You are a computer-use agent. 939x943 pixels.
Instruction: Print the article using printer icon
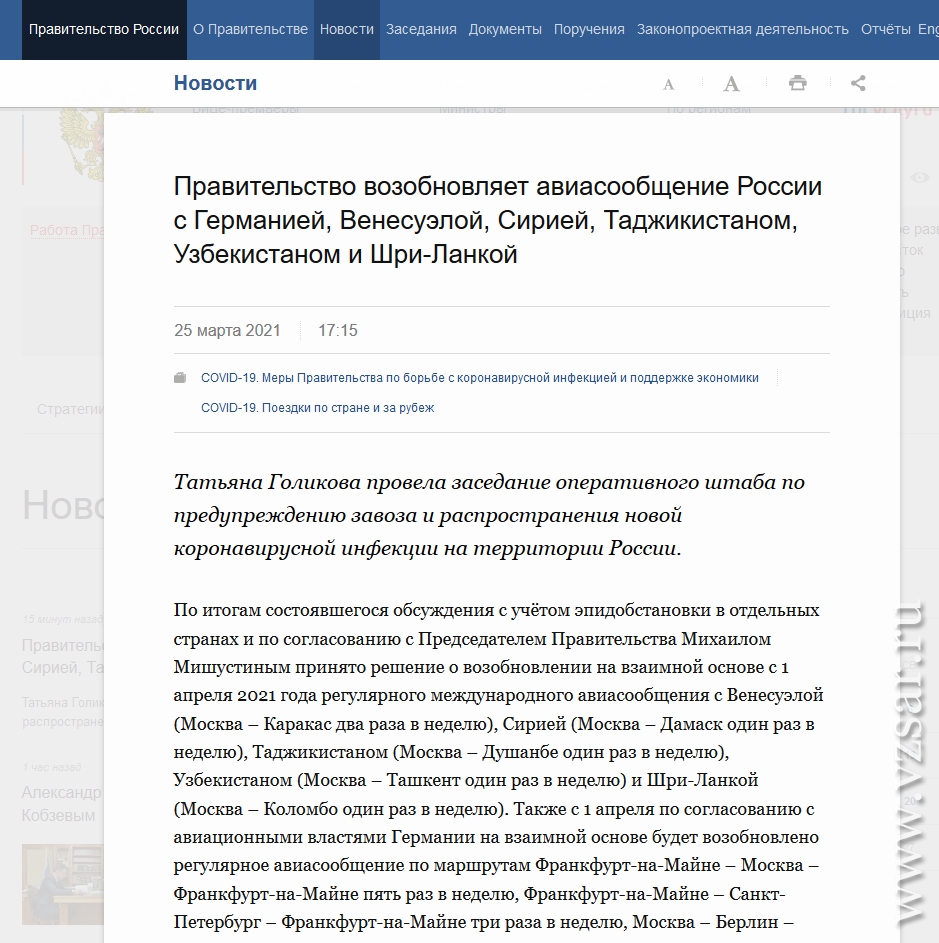798,82
